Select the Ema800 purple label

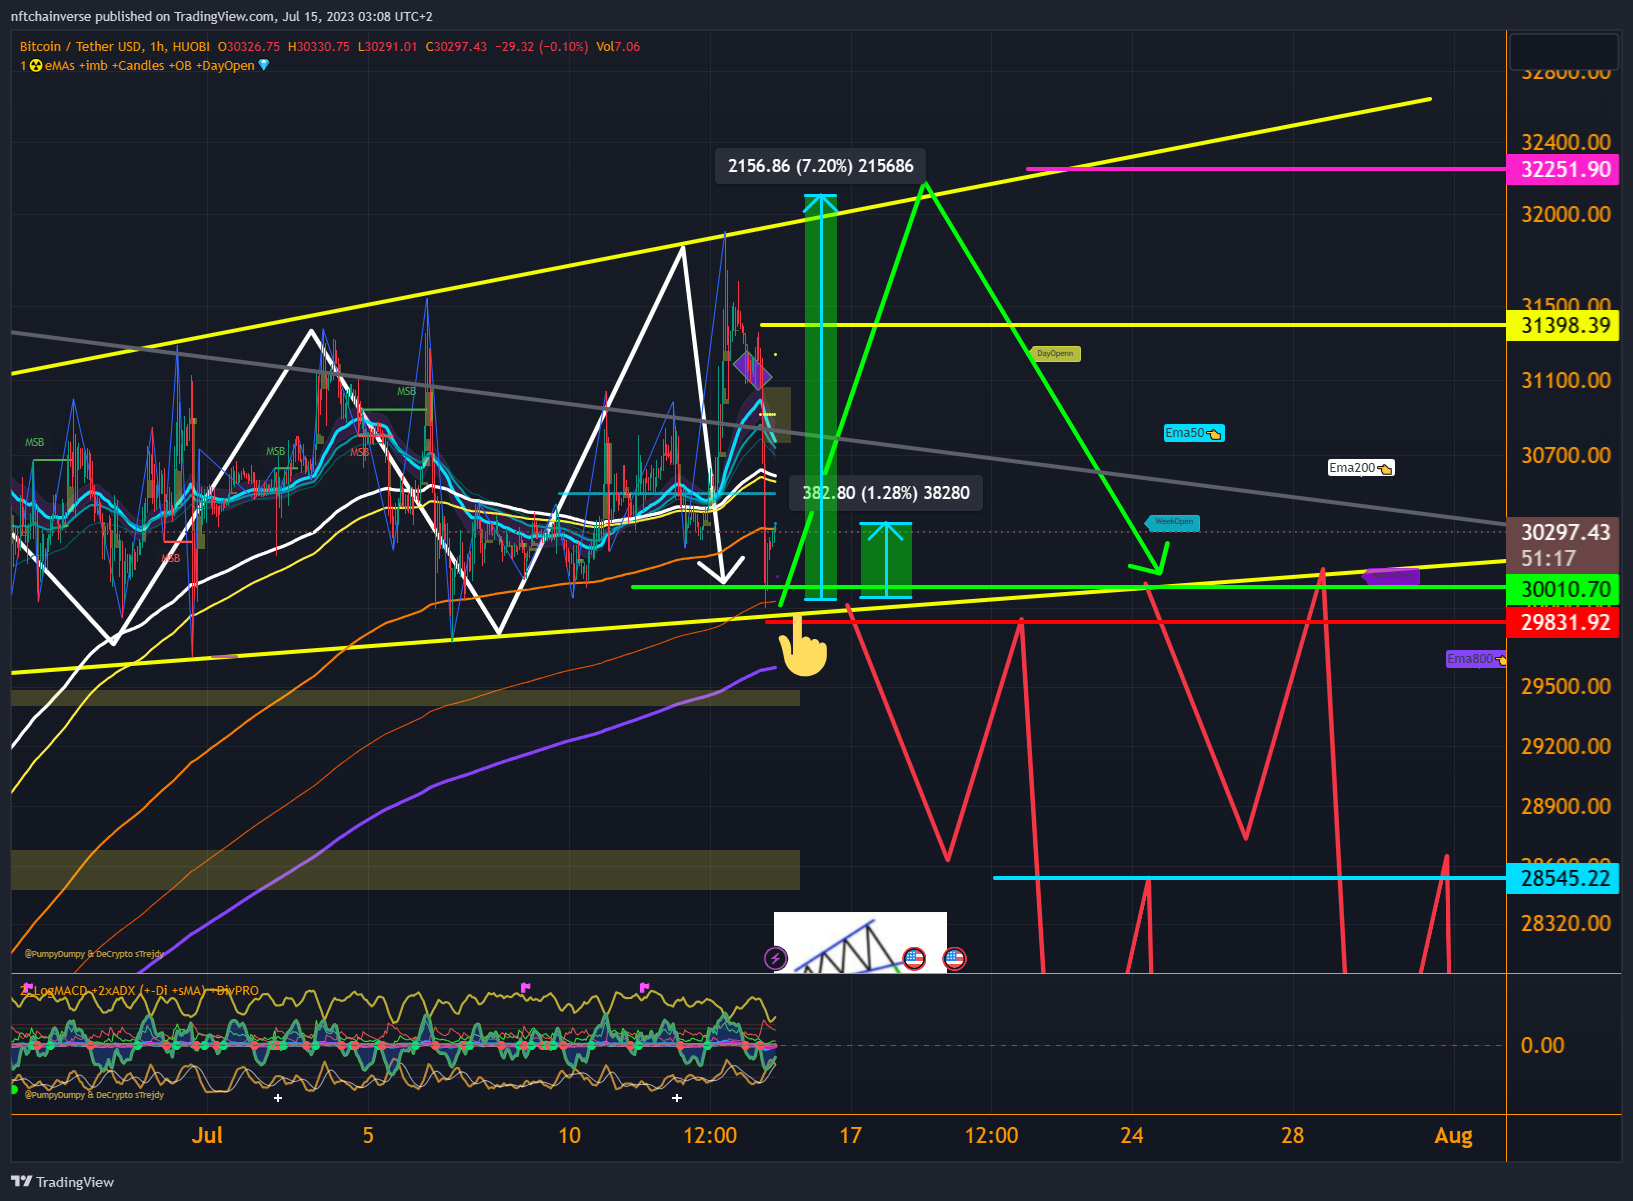[1475, 659]
